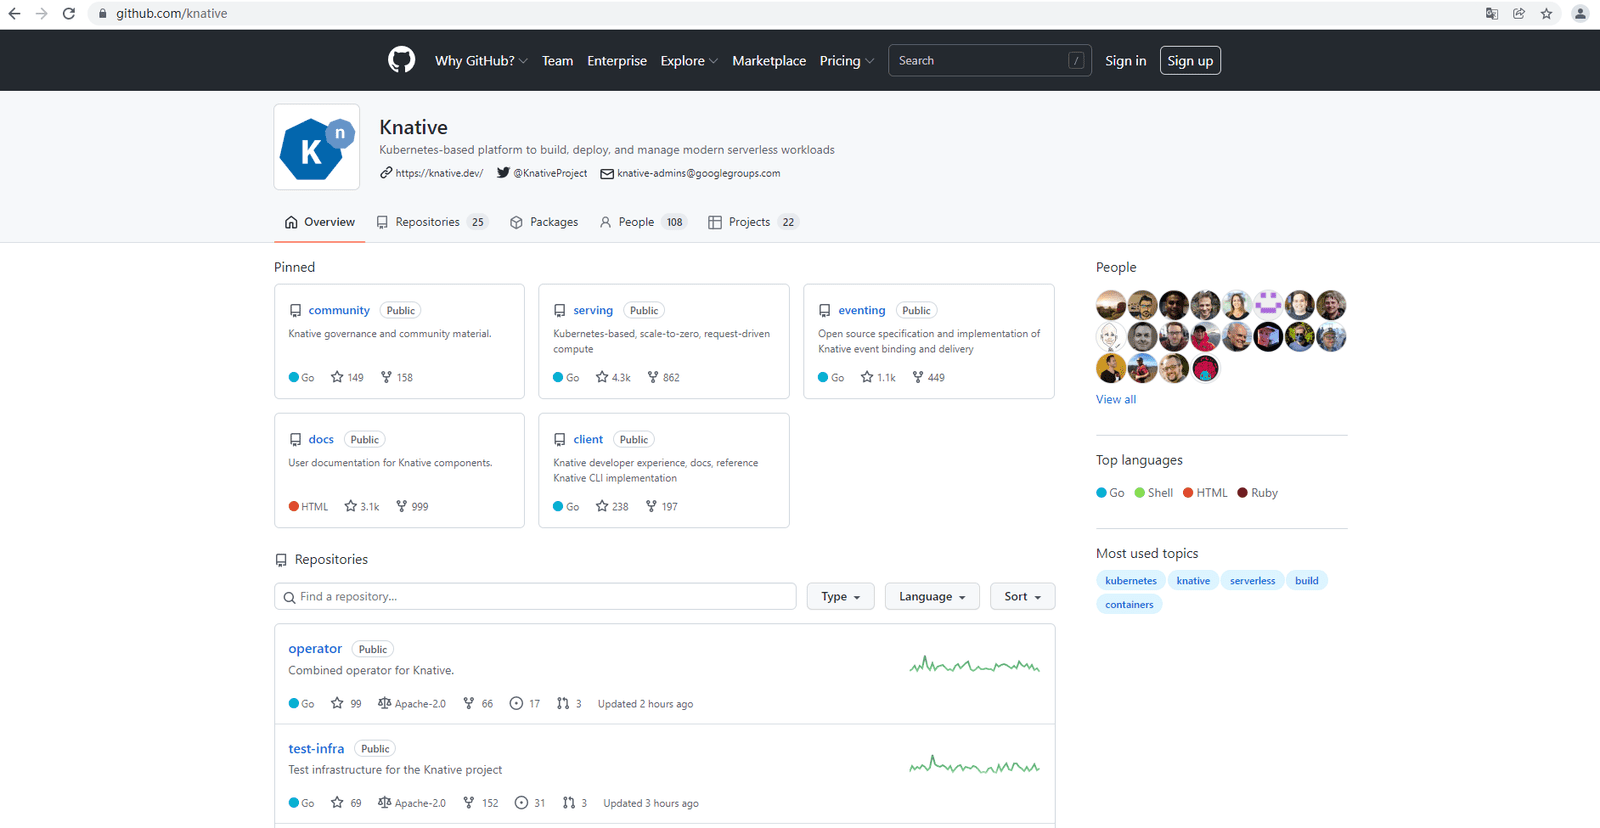This screenshot has height=828, width=1600.
Task: Click the Knative organization avatar logo
Action: (x=317, y=147)
